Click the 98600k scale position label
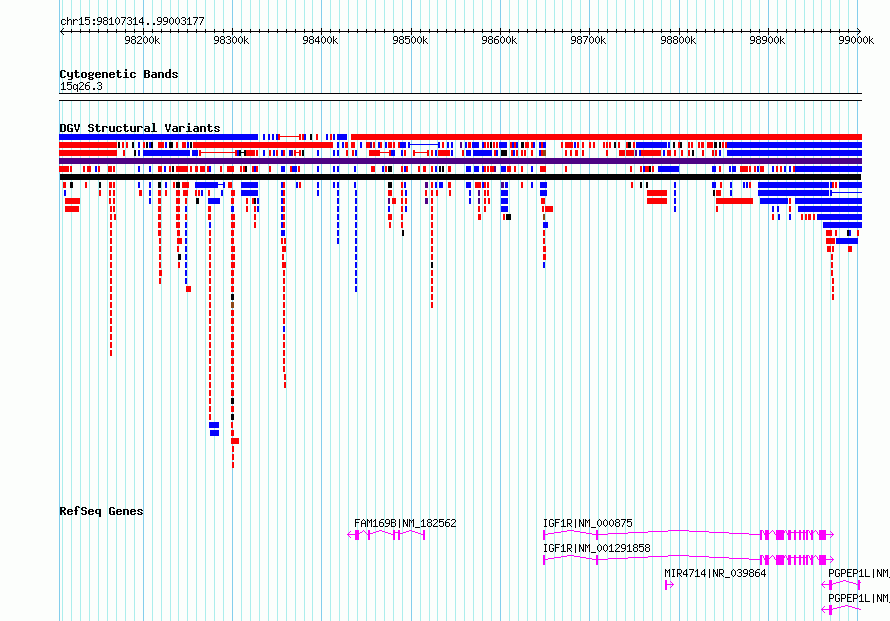Viewport: 890px width, 621px height. coord(499,40)
